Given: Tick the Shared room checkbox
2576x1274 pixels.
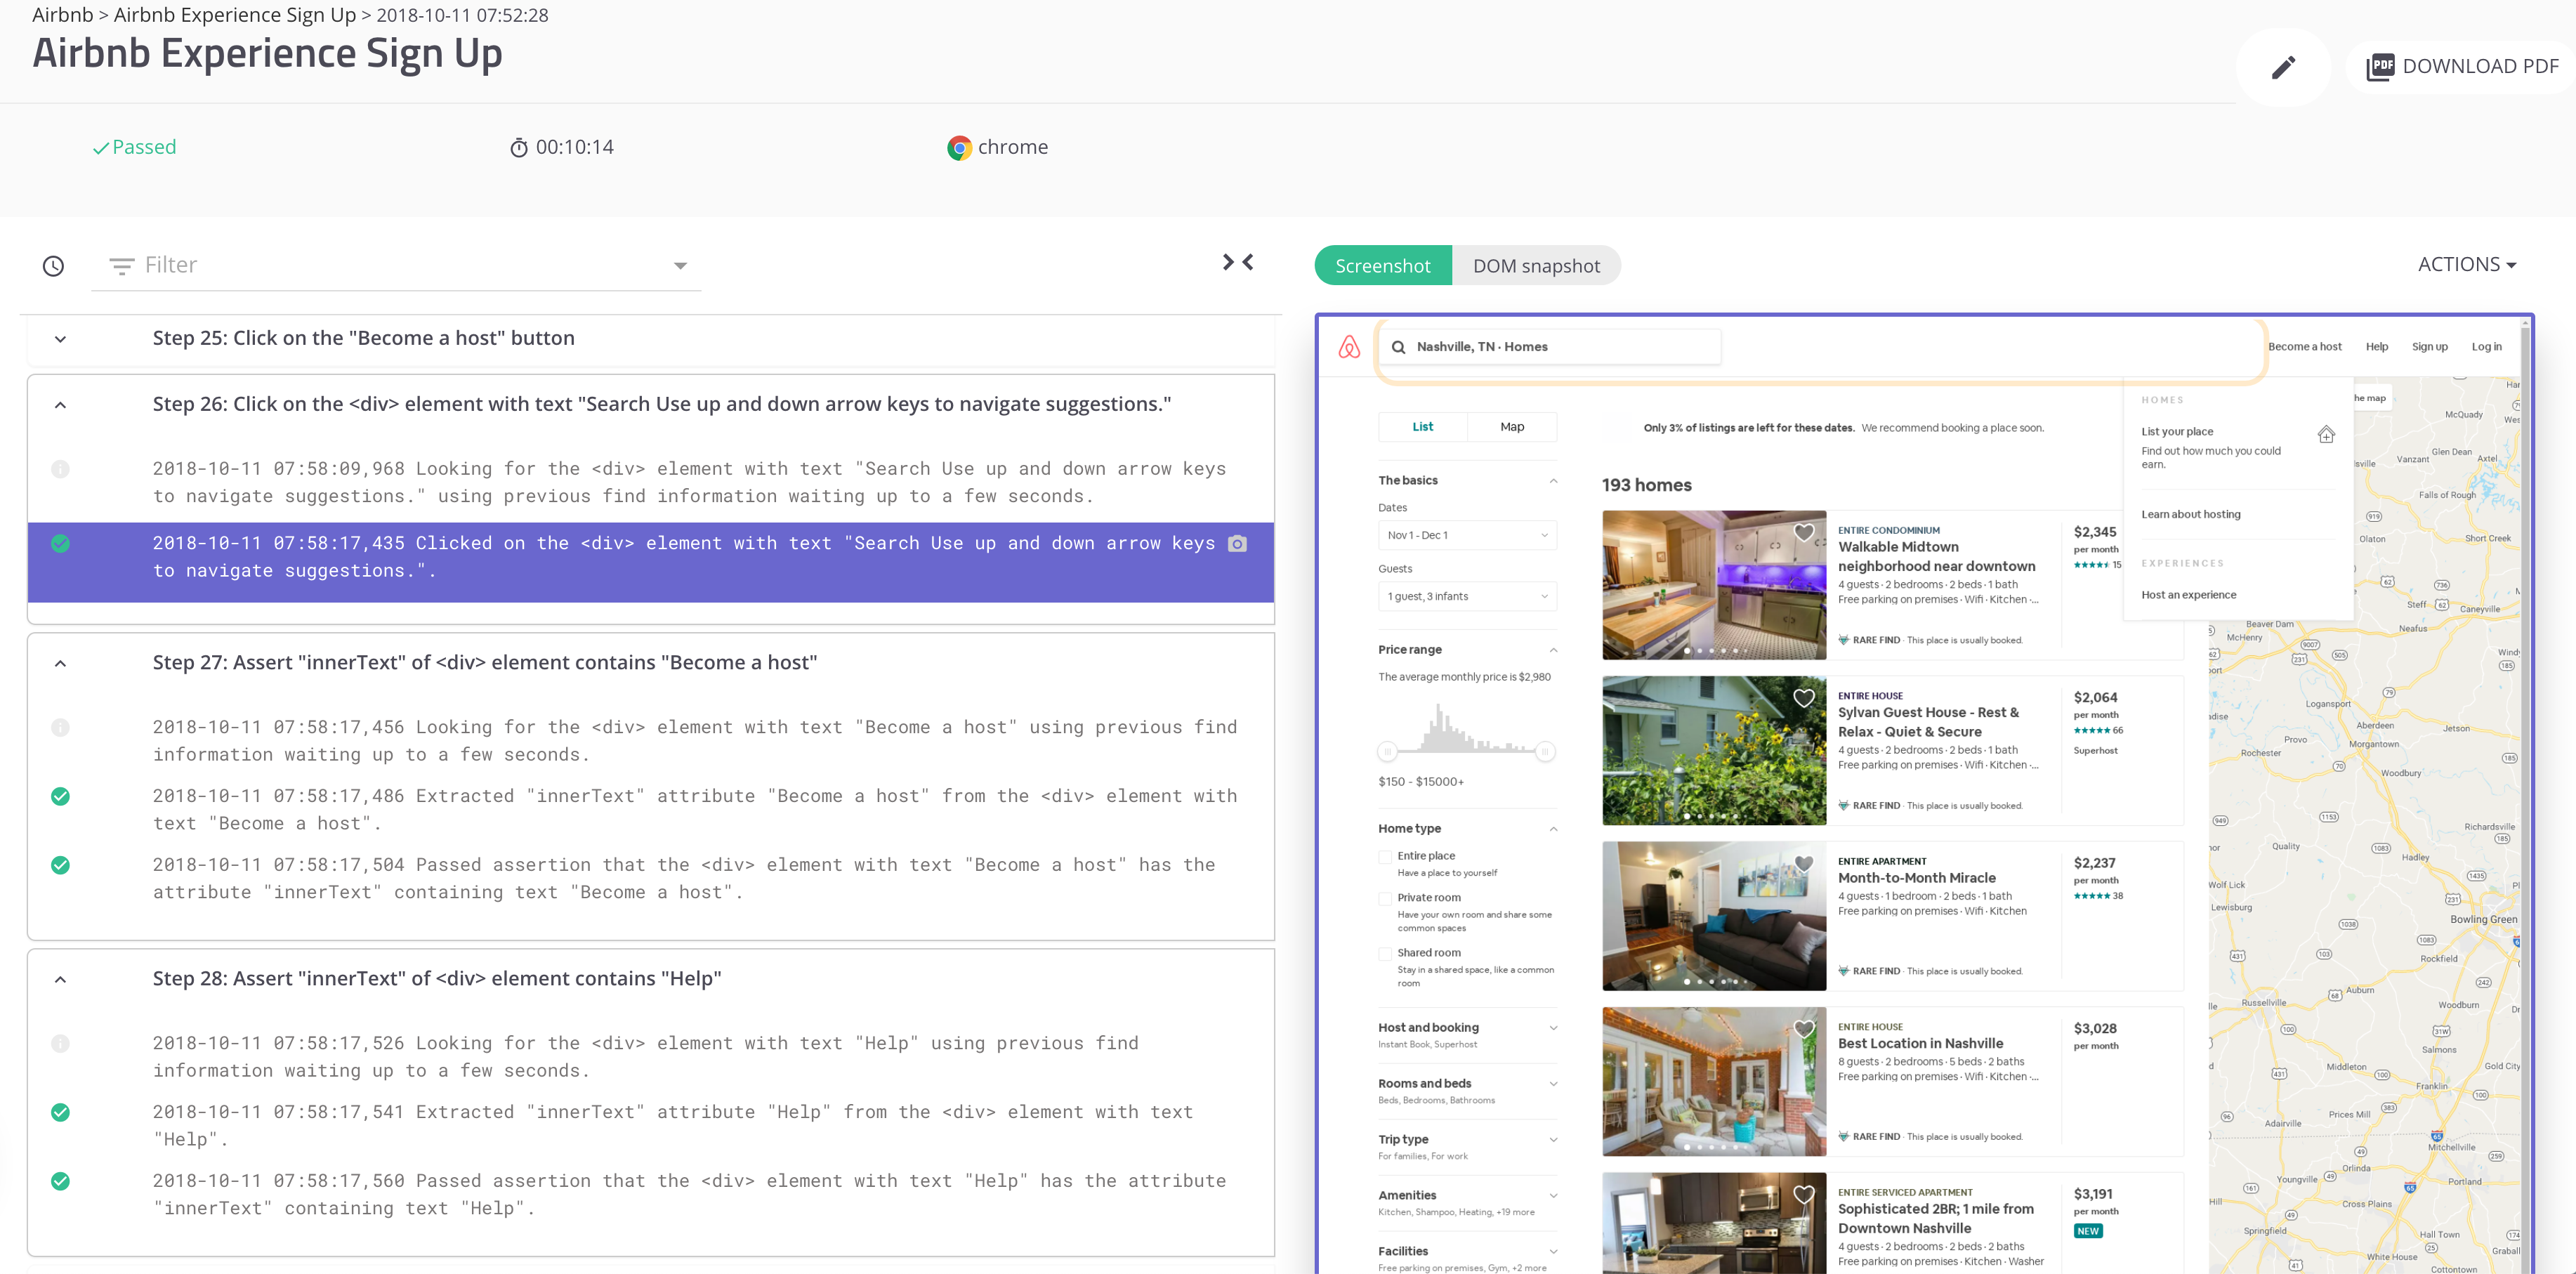Looking at the screenshot, I should coord(1385,954).
